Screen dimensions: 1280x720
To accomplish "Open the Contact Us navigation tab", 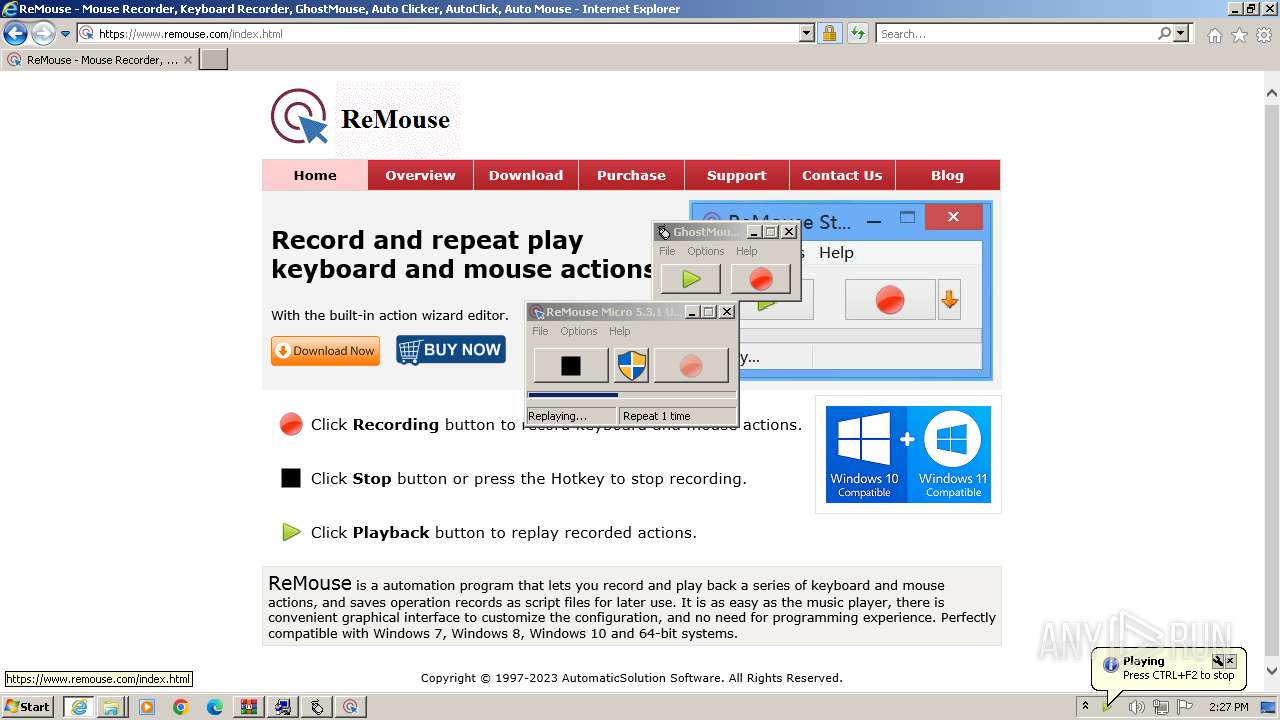I will pos(842,175).
